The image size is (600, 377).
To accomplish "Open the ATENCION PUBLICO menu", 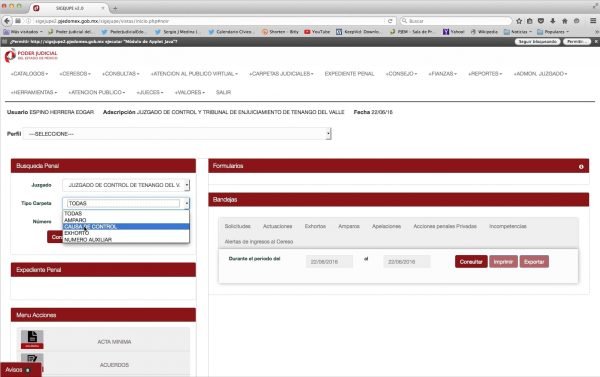I will pos(96,92).
